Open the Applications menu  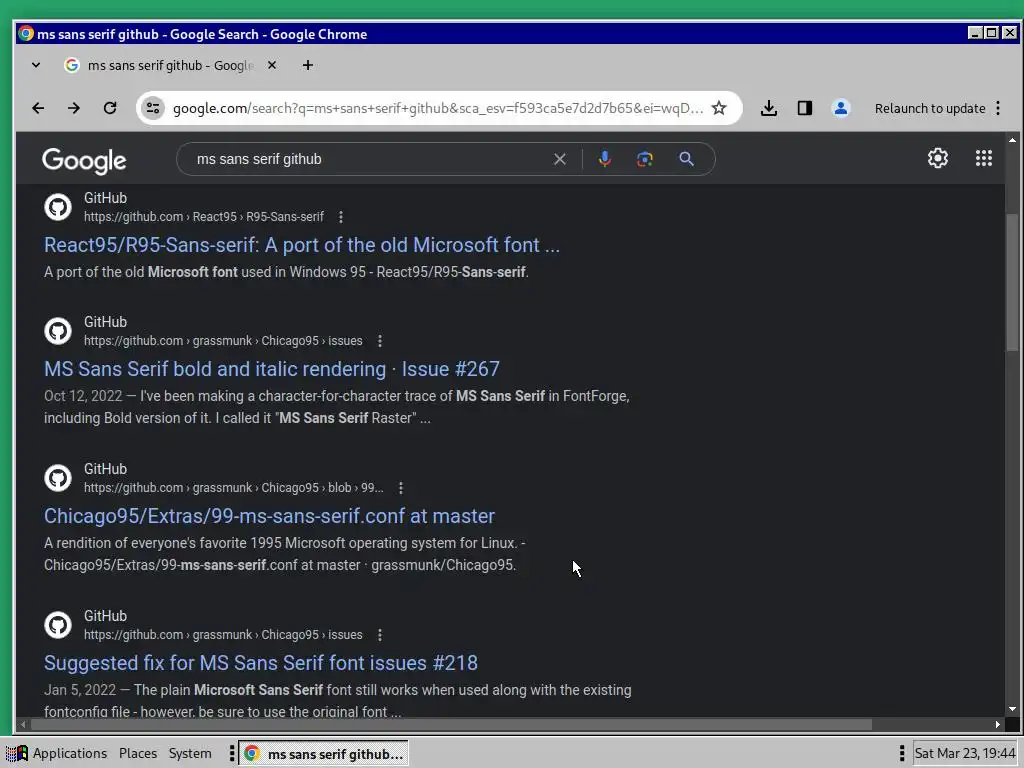57,754
